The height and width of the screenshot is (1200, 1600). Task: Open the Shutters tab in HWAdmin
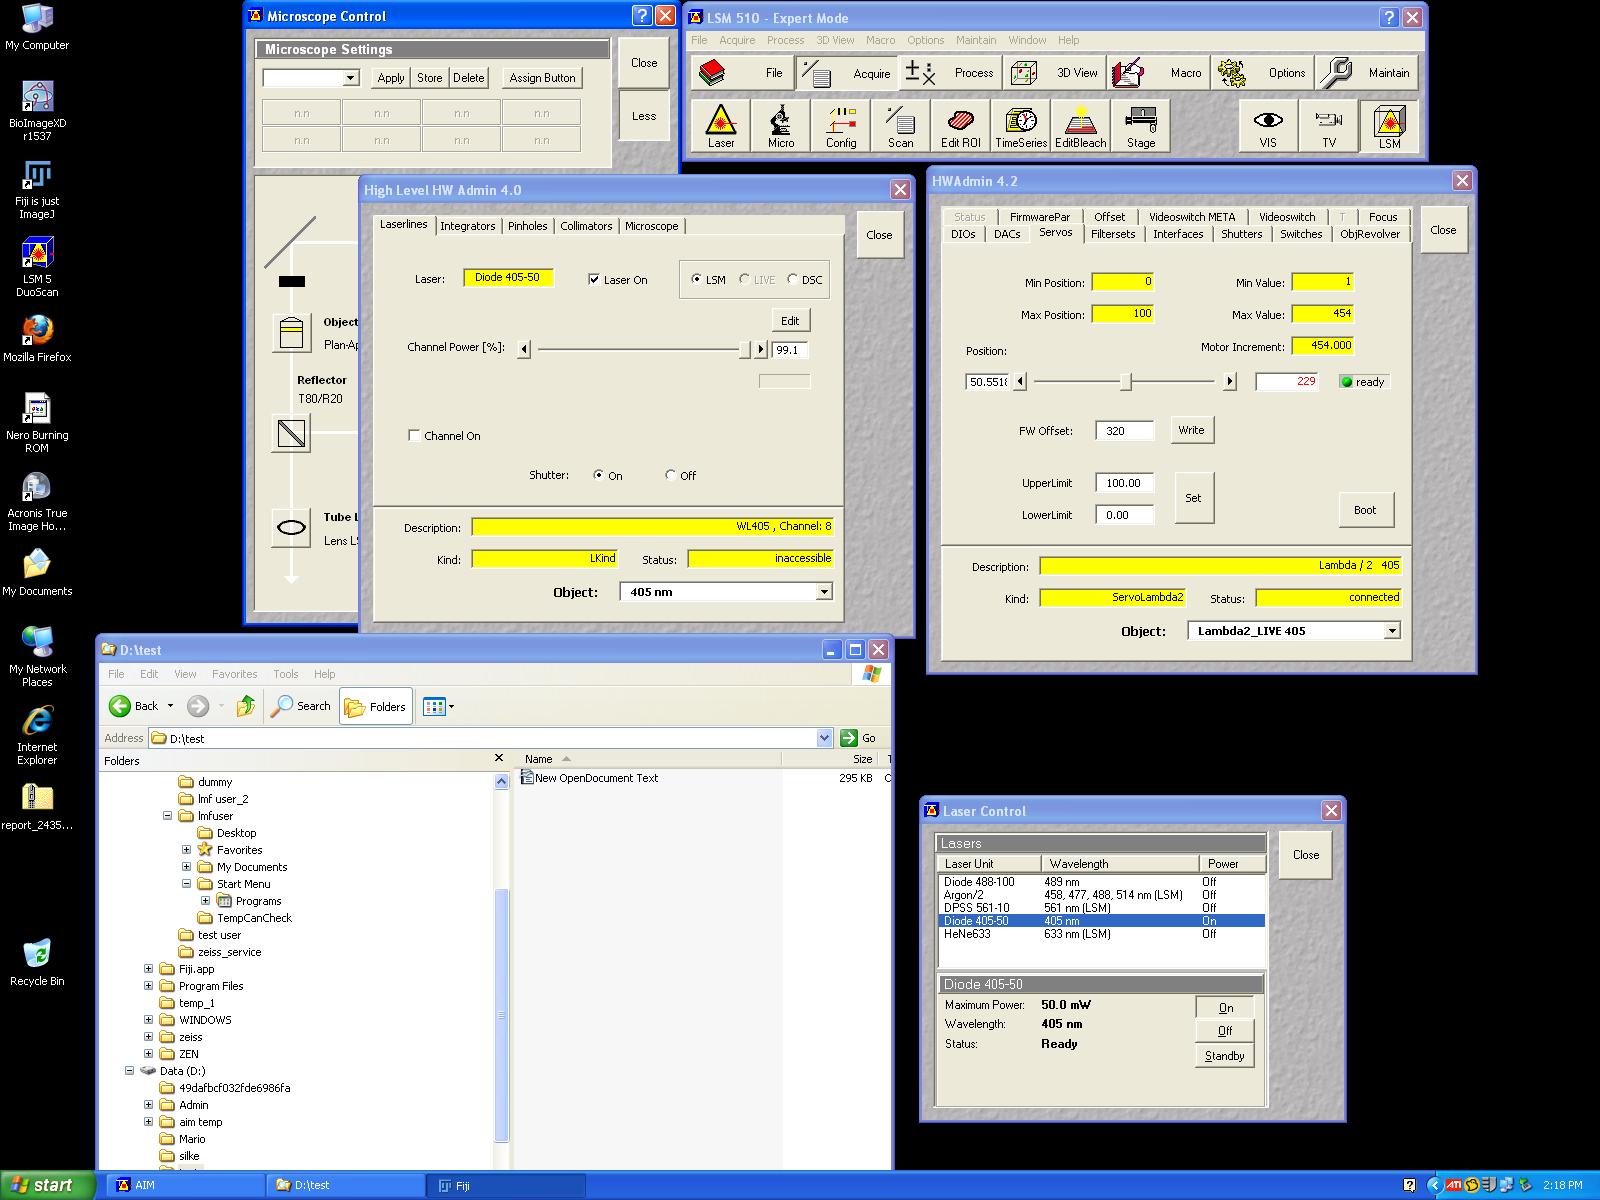click(1241, 234)
